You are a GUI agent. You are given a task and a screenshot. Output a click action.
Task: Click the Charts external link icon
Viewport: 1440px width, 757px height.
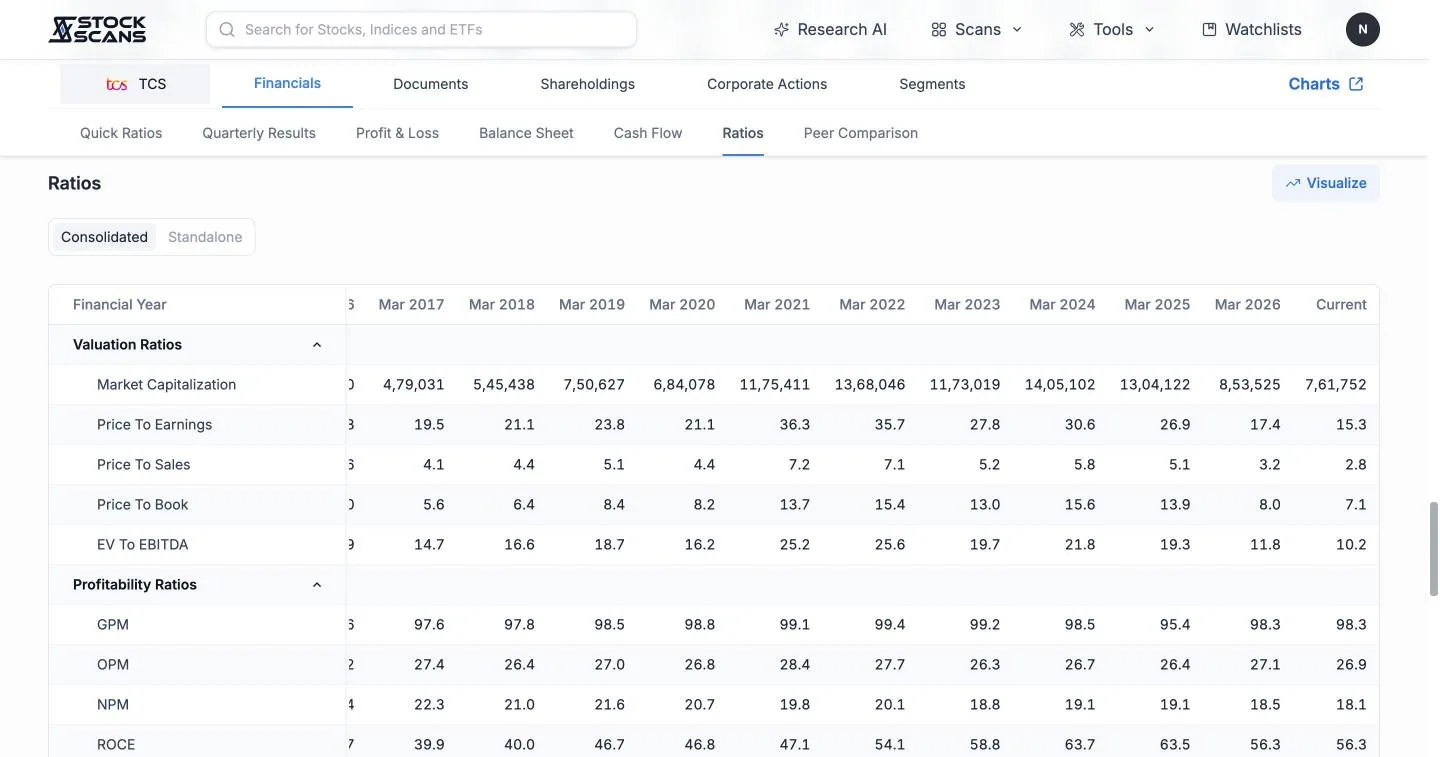coord(1356,84)
